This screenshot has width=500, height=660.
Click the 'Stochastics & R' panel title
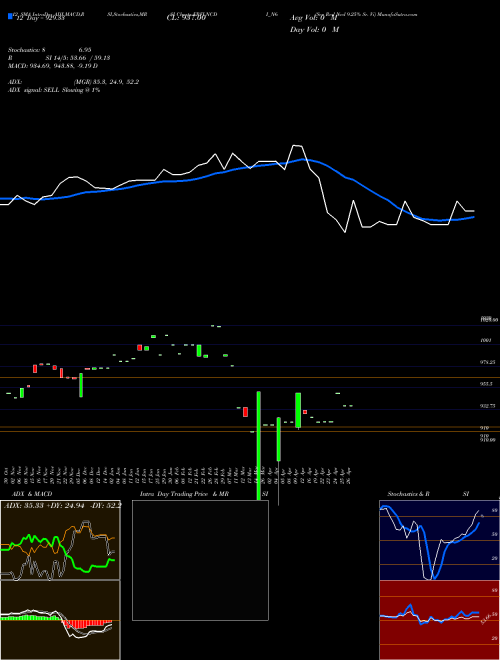click(x=408, y=494)
